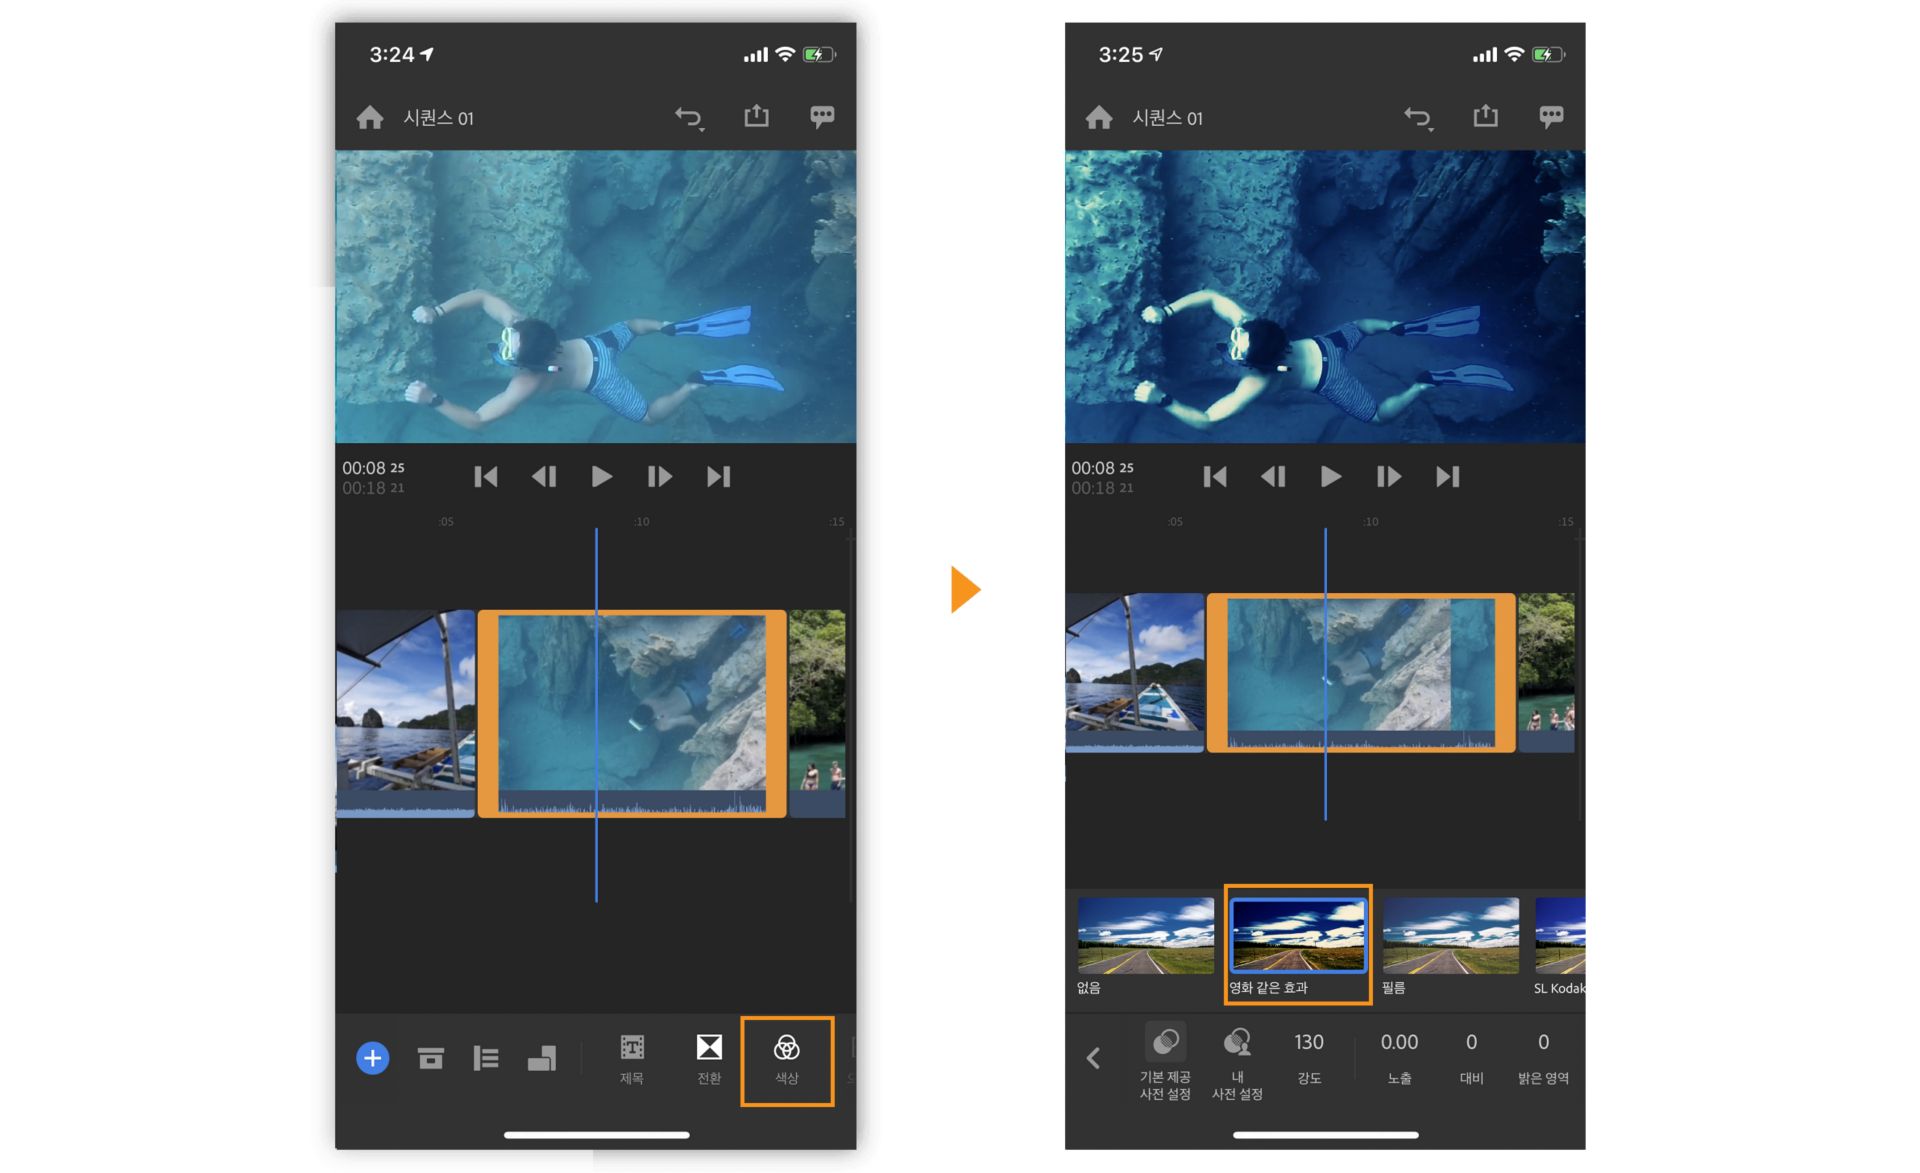The height and width of the screenshot is (1173, 1920).
Task: Go back with the left chevron in color panel
Action: point(1093,1058)
